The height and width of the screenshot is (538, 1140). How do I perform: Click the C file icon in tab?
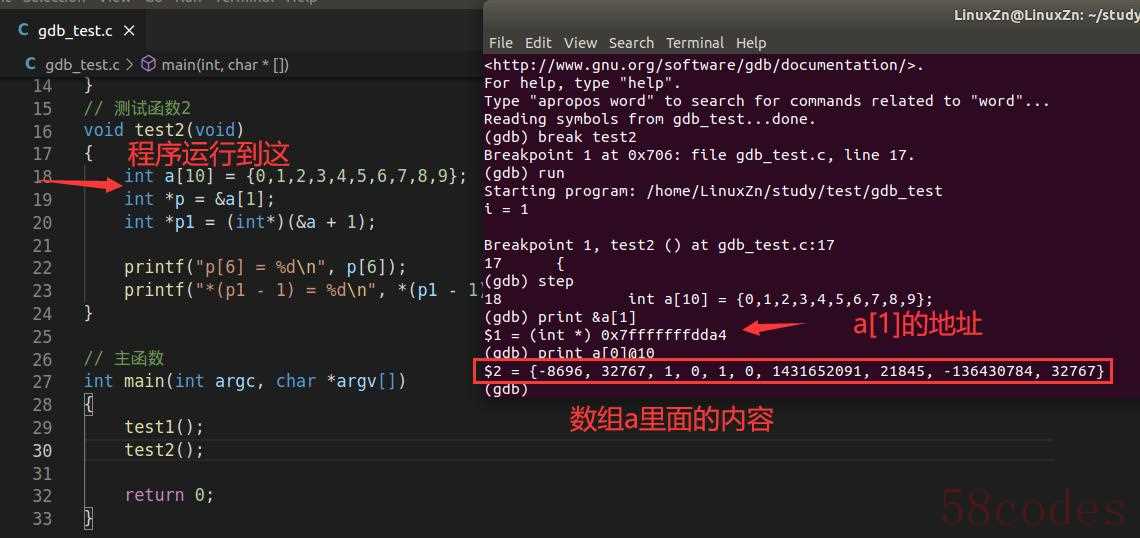point(23,31)
